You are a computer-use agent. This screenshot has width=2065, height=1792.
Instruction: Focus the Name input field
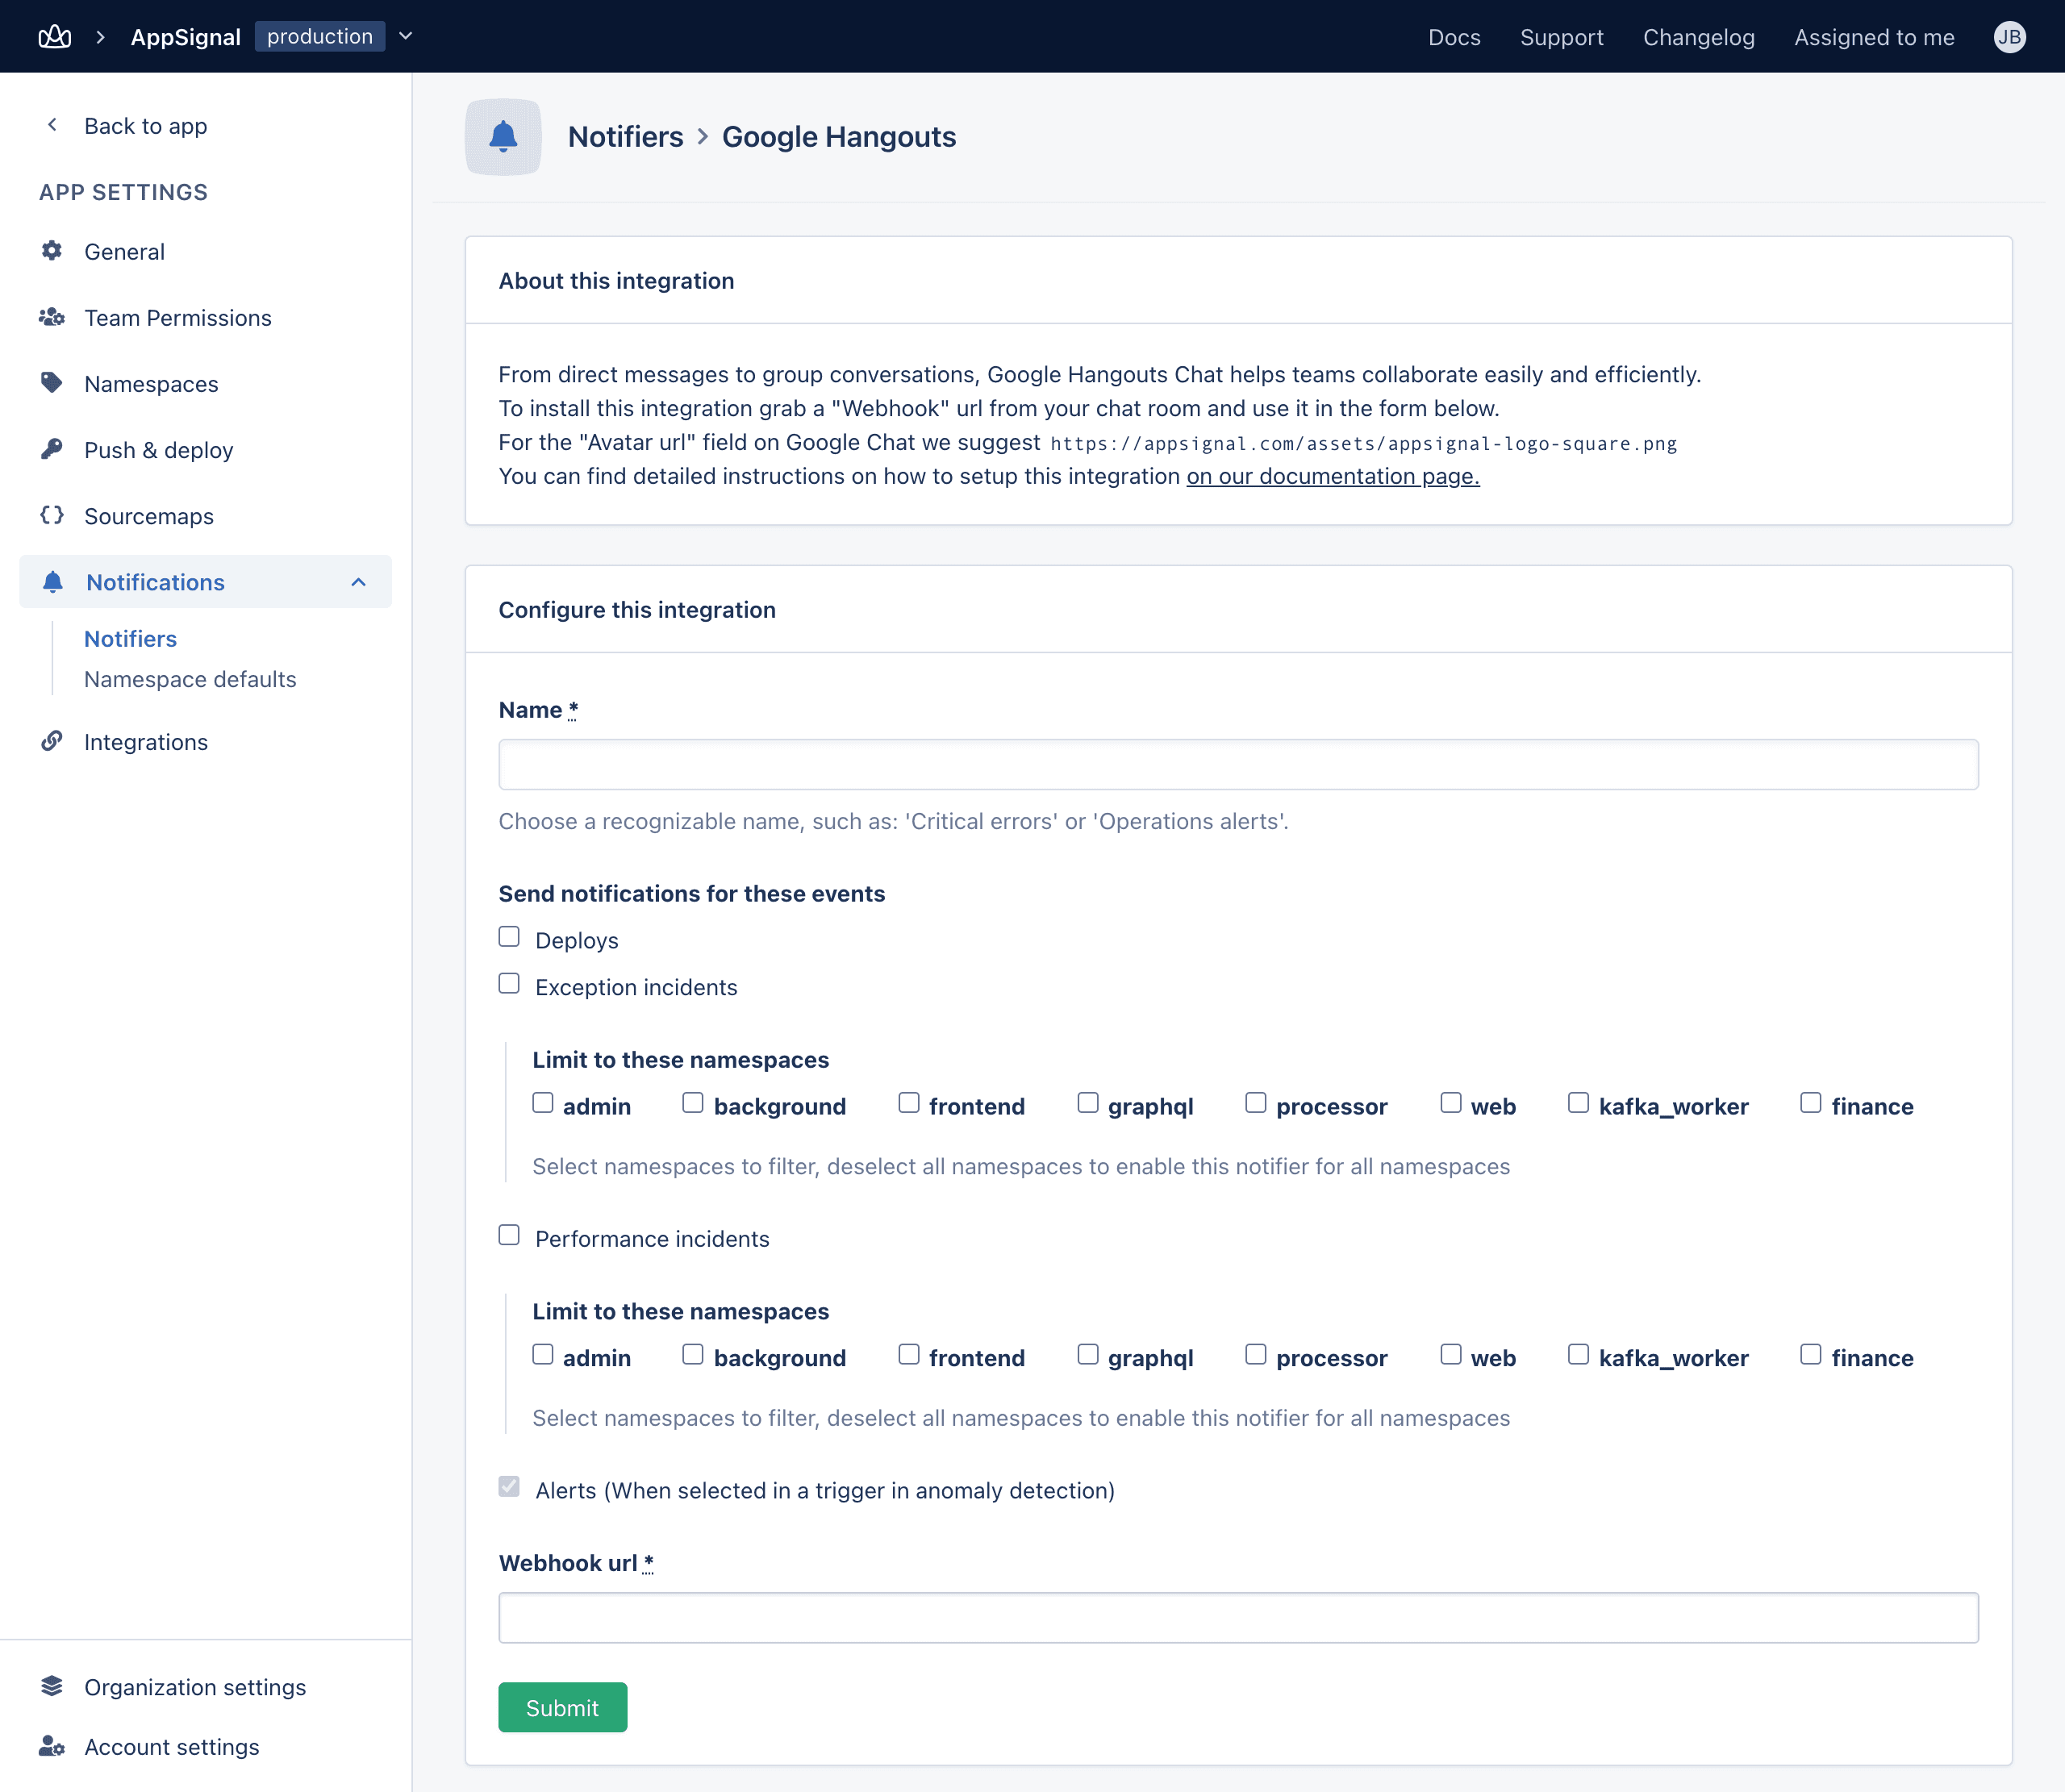click(x=1238, y=765)
